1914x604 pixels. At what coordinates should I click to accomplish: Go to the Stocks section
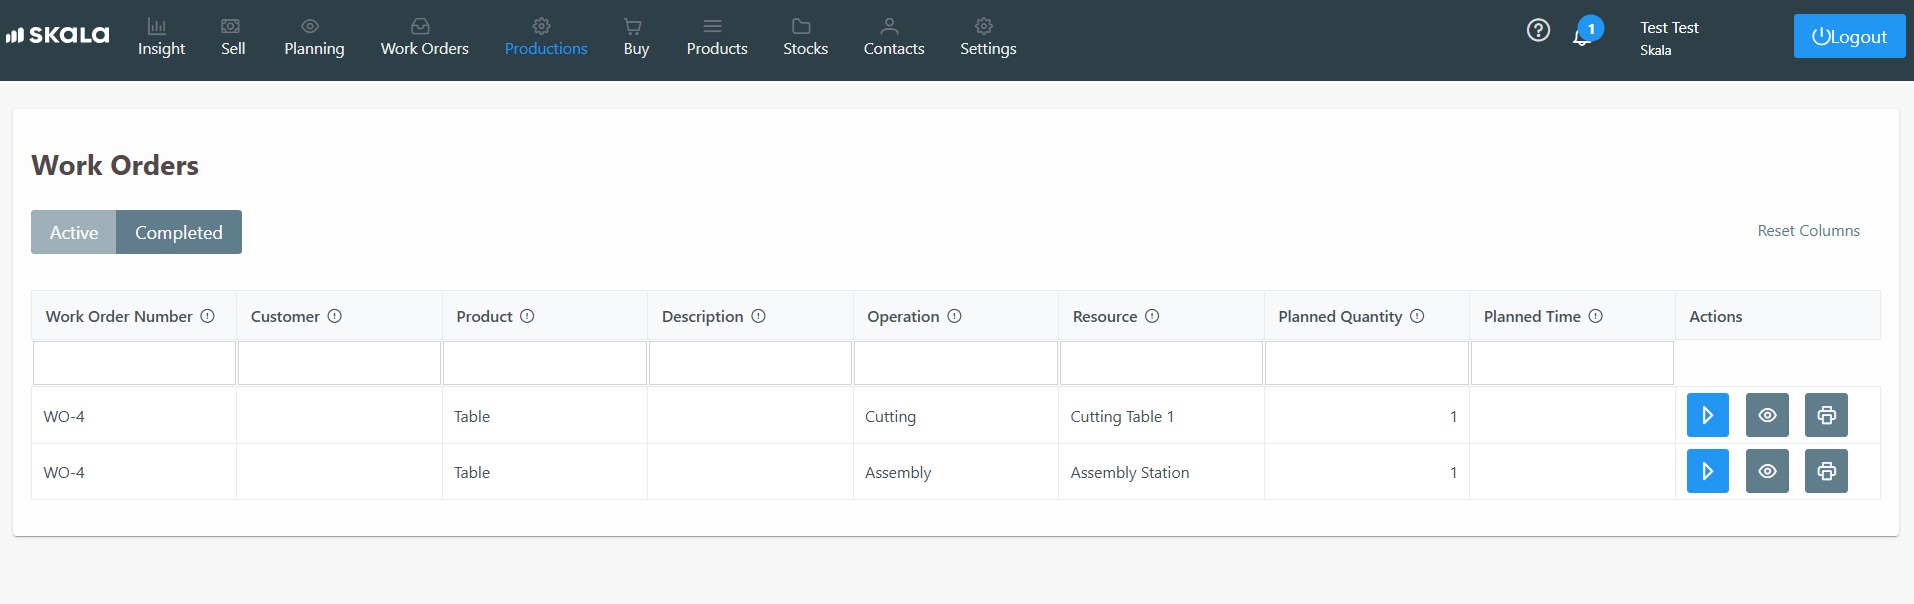point(805,38)
